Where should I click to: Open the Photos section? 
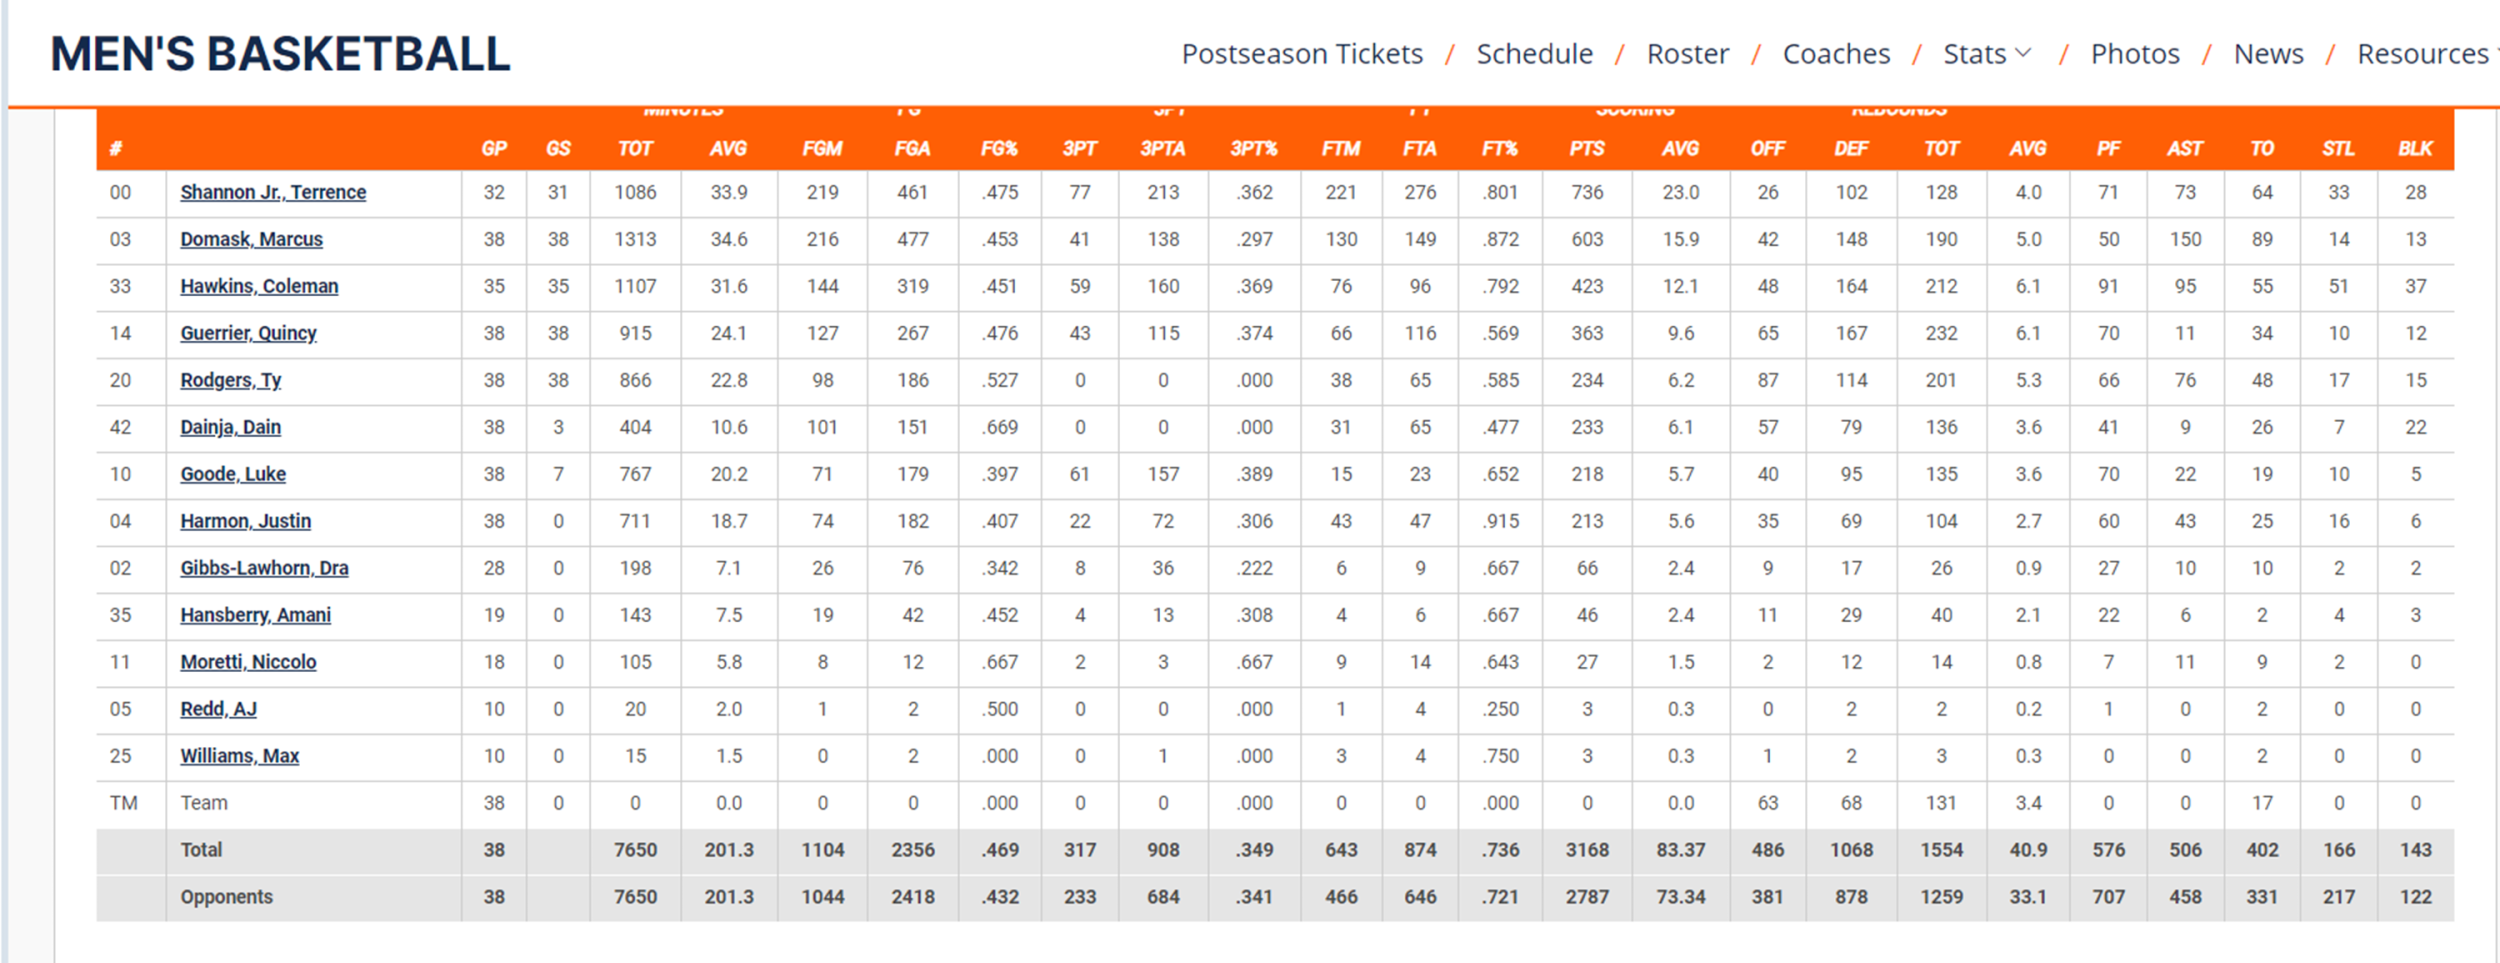(x=2135, y=54)
